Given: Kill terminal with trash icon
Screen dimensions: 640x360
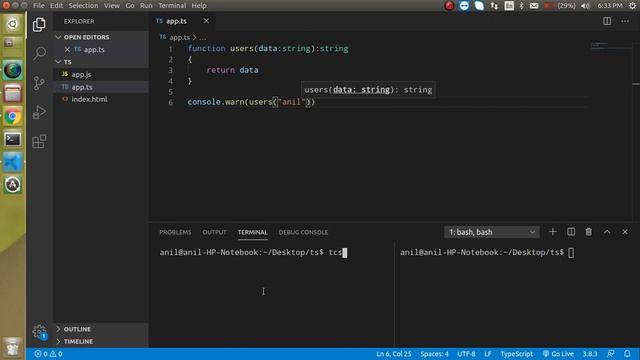Looking at the screenshot, I should [589, 232].
